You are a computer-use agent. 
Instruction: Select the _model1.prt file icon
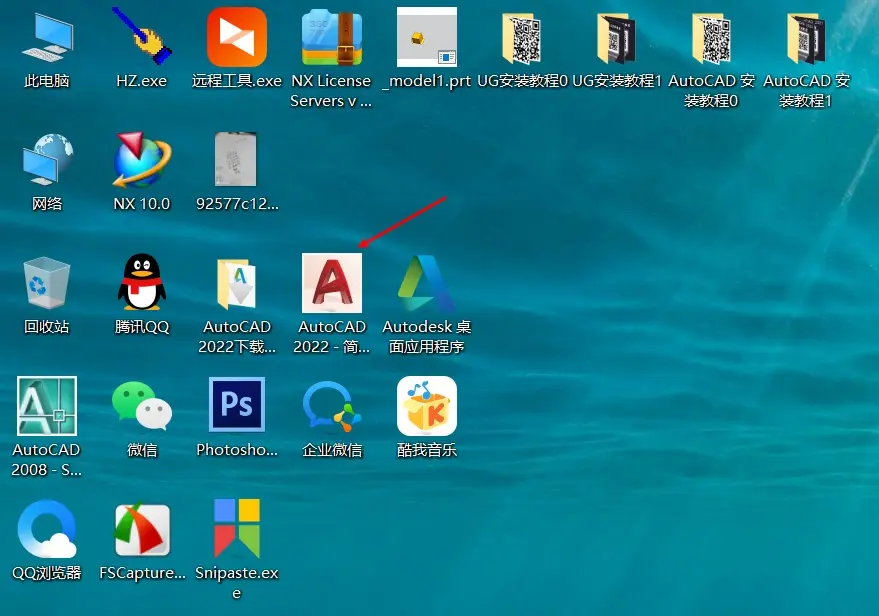click(x=427, y=37)
